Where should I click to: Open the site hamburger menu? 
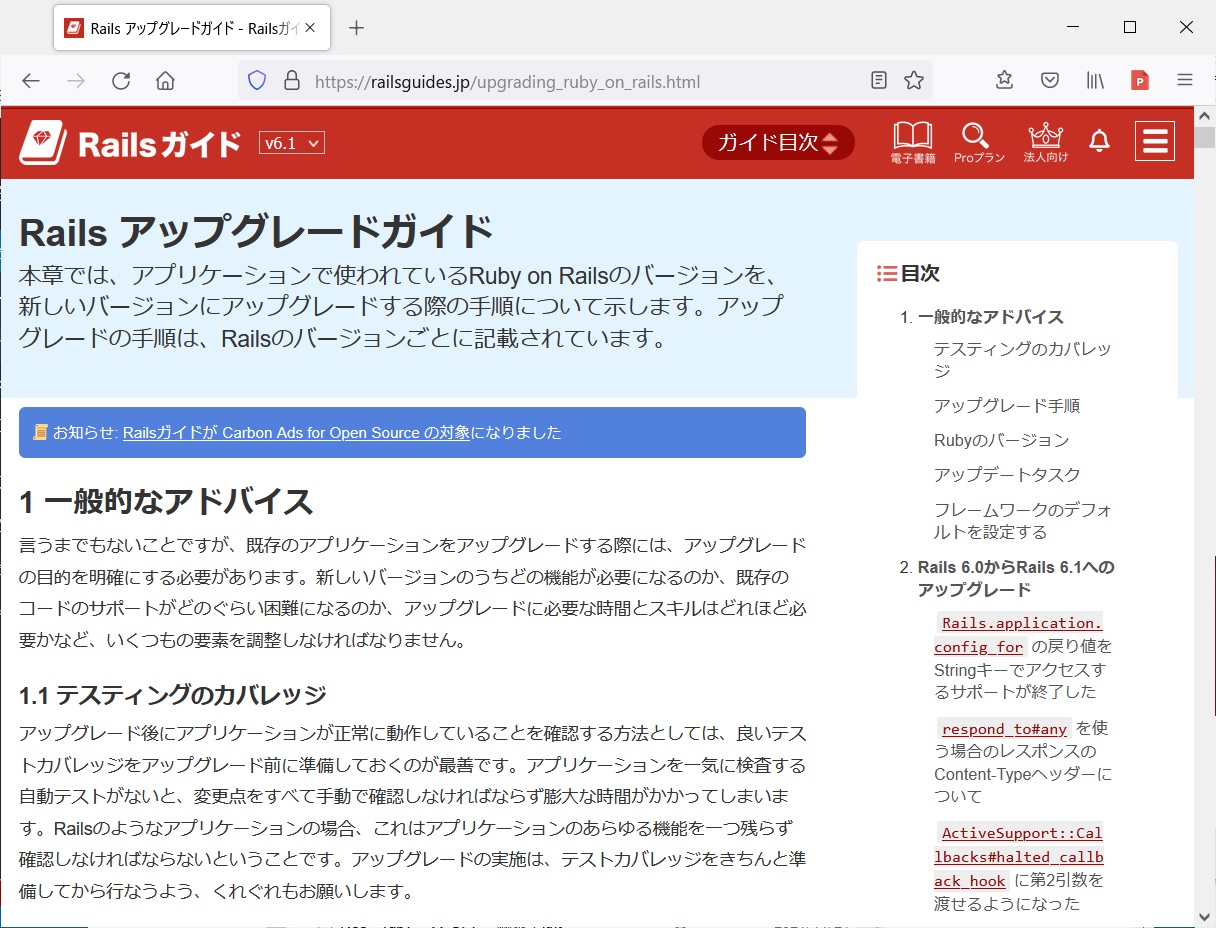pyautogui.click(x=1155, y=141)
